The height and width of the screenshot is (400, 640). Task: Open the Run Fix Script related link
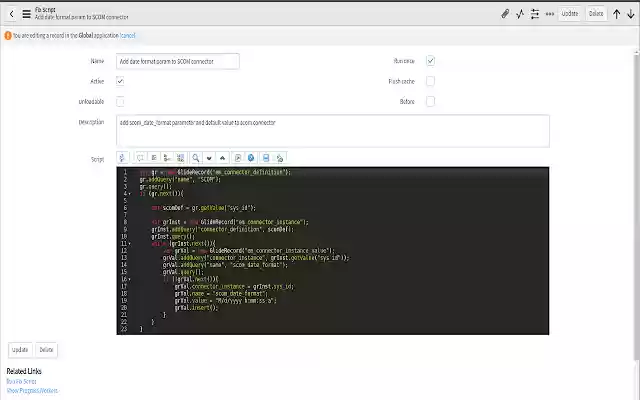[21, 381]
